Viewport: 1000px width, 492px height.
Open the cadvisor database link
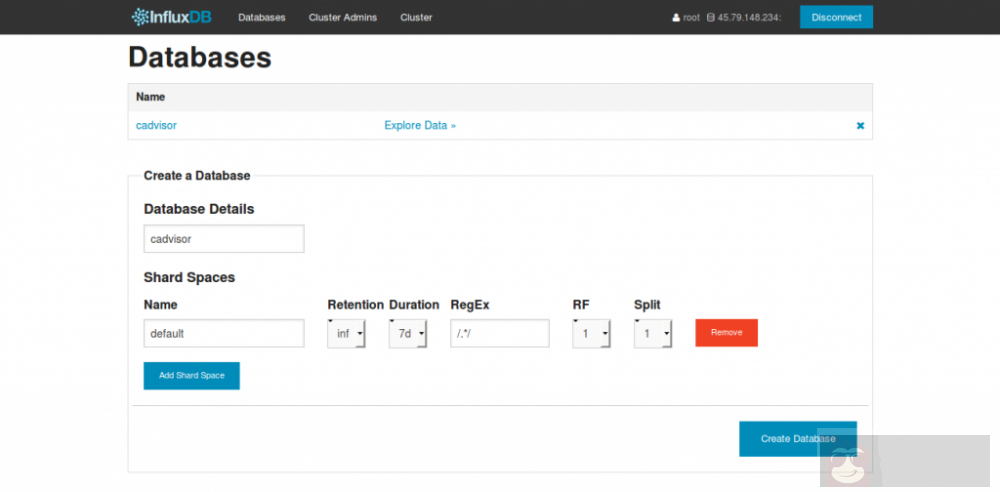[156, 126]
